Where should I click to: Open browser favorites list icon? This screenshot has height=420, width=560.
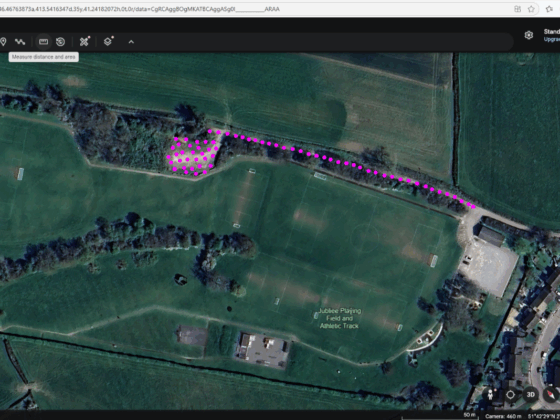550,9
